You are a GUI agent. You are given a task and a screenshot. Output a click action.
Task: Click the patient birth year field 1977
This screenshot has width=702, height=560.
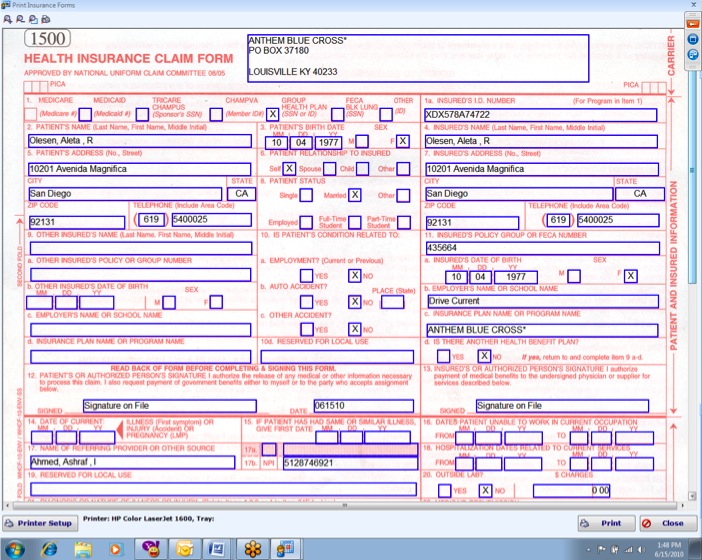tap(329, 143)
